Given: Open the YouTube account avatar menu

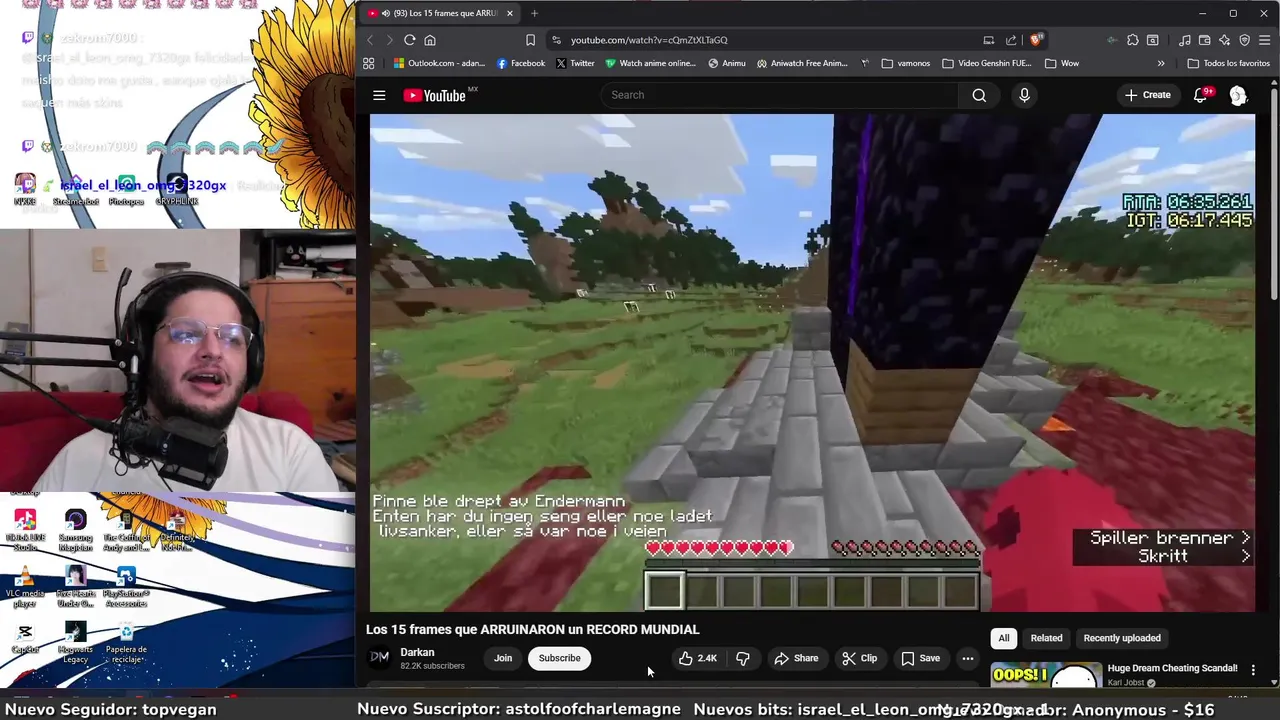Looking at the screenshot, I should click(x=1238, y=95).
